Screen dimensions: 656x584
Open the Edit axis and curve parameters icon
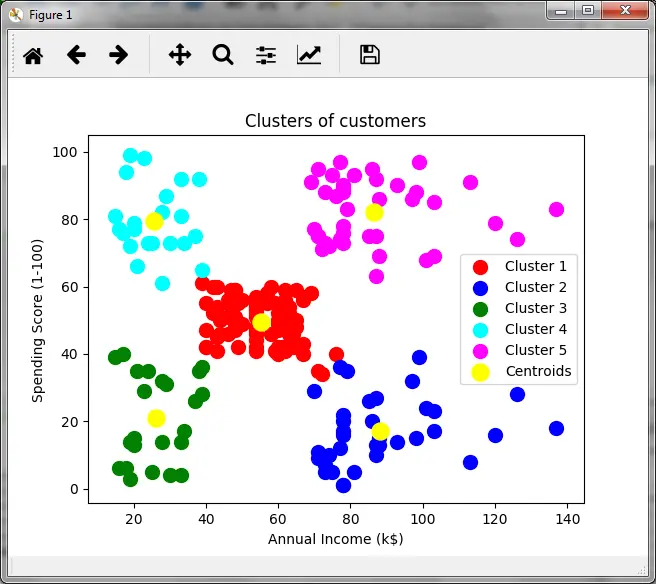point(309,55)
